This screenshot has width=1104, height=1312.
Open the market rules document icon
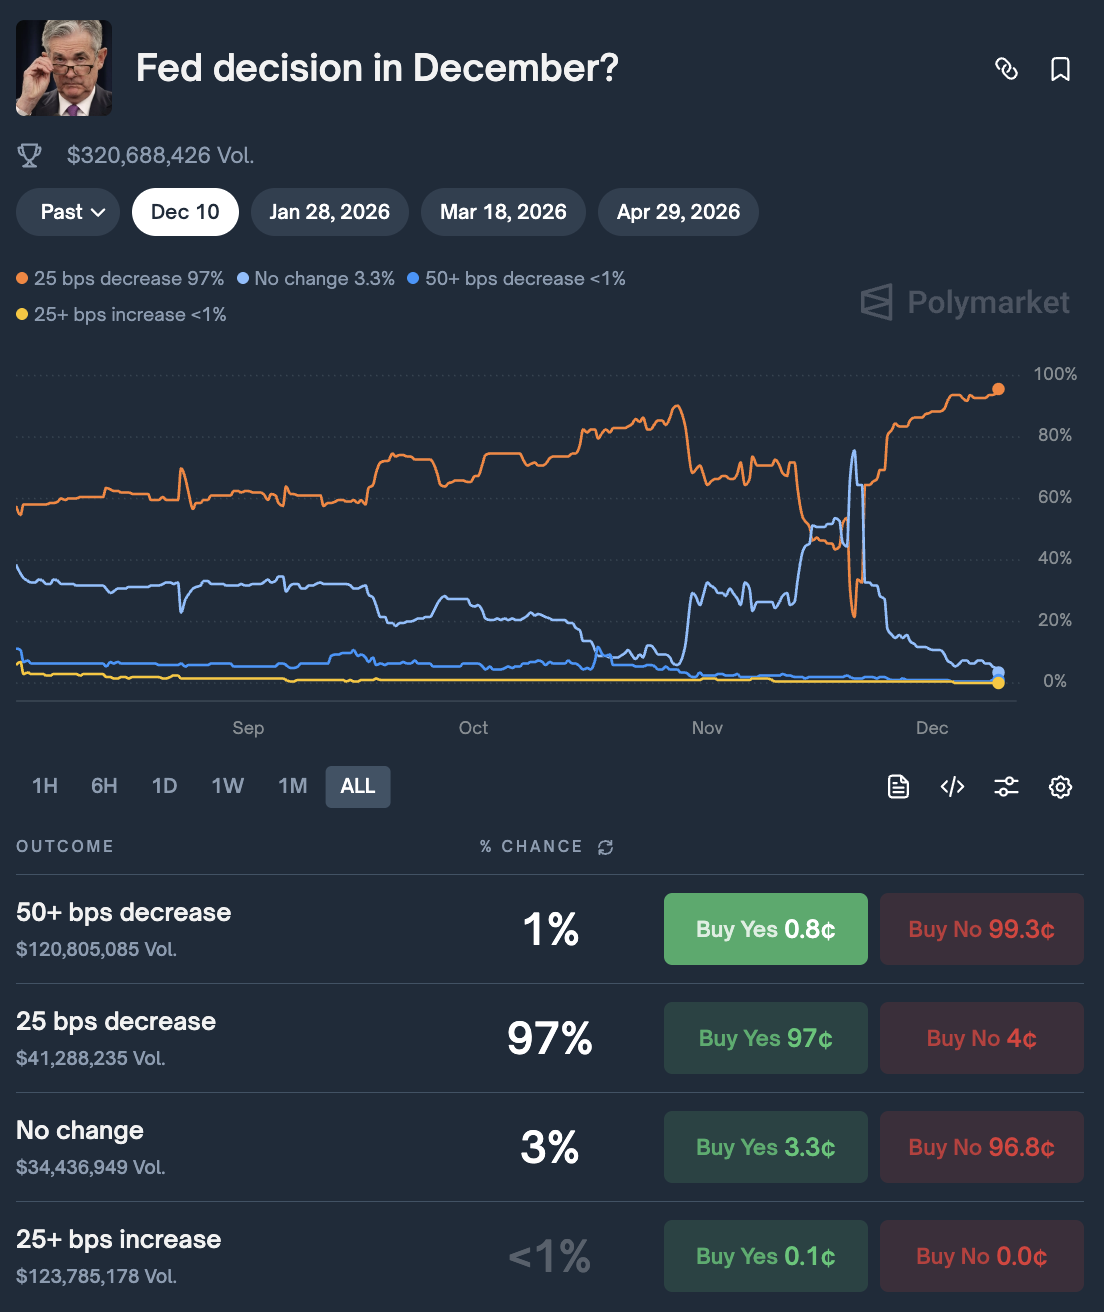897,787
